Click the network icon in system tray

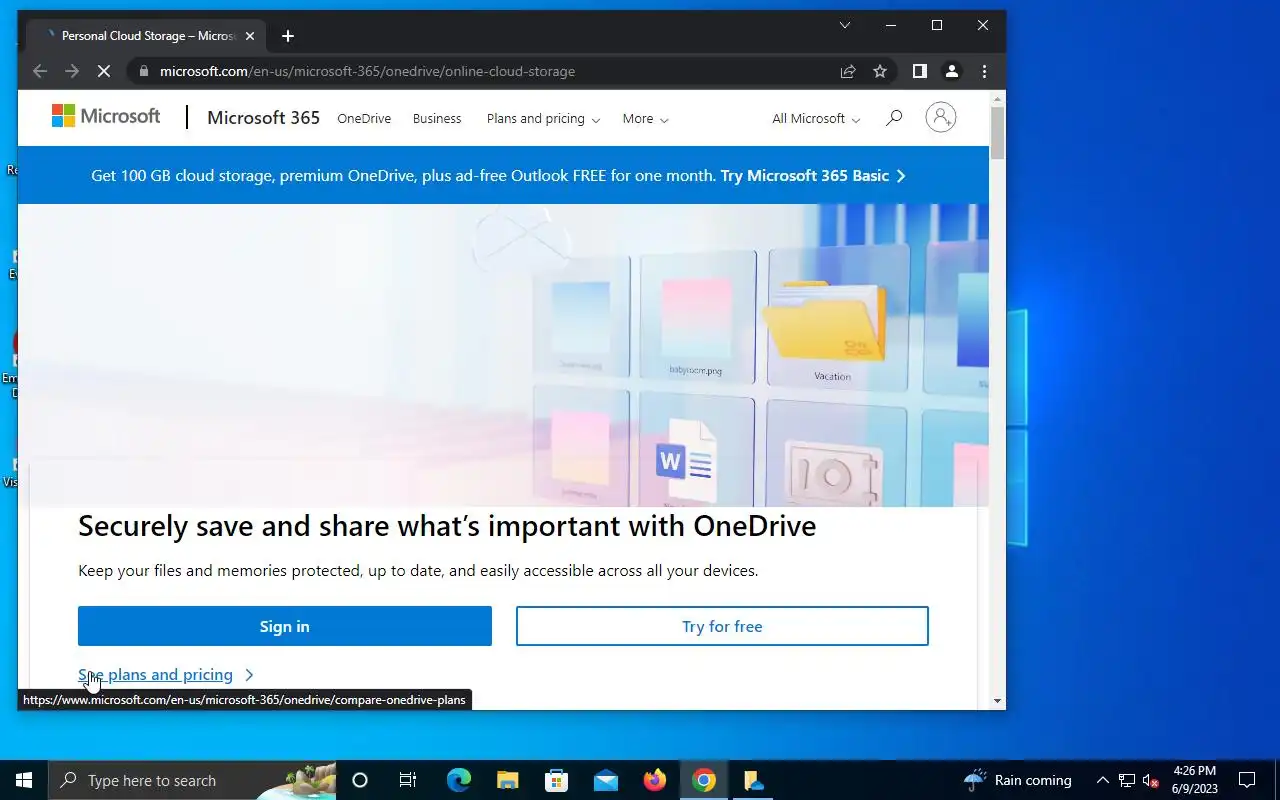pyautogui.click(x=1127, y=780)
